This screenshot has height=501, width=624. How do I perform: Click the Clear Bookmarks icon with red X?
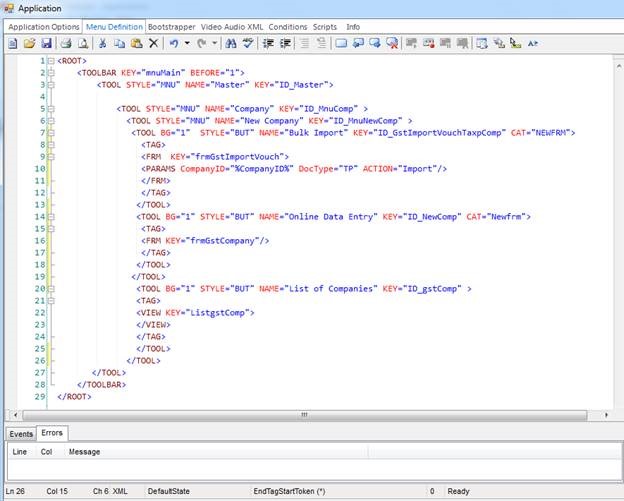pos(392,43)
